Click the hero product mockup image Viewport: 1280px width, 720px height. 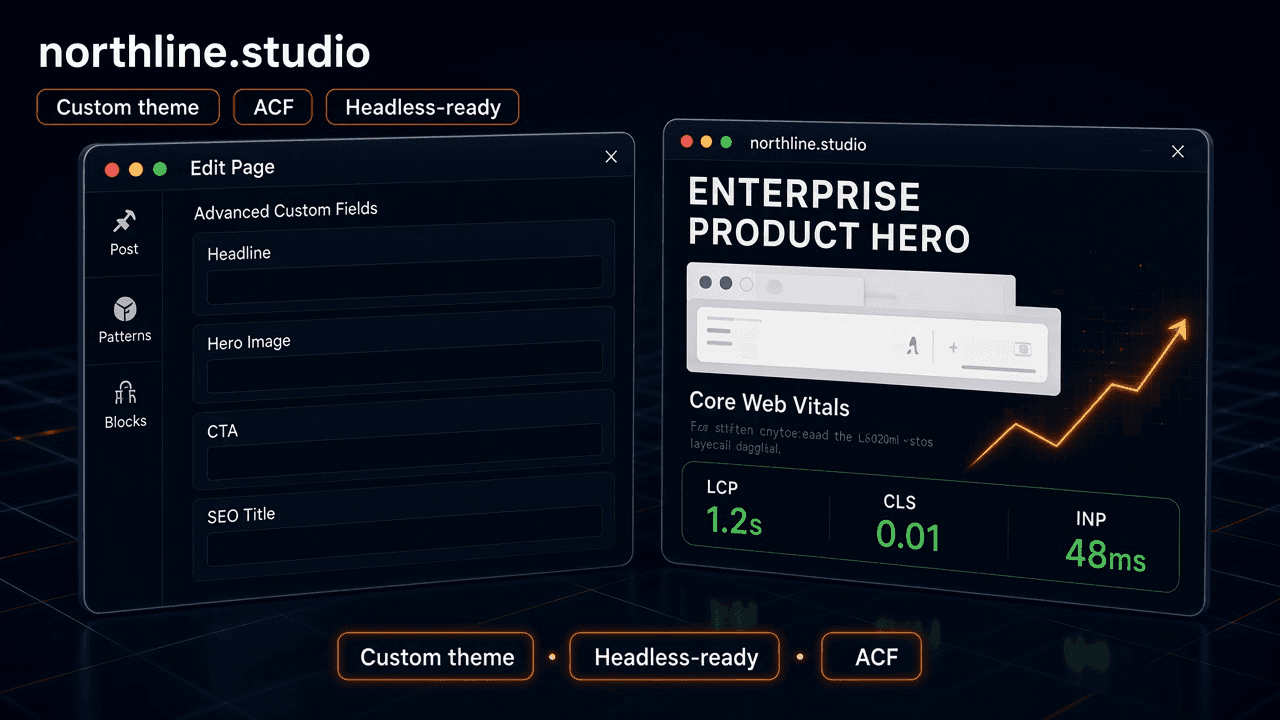873,329
